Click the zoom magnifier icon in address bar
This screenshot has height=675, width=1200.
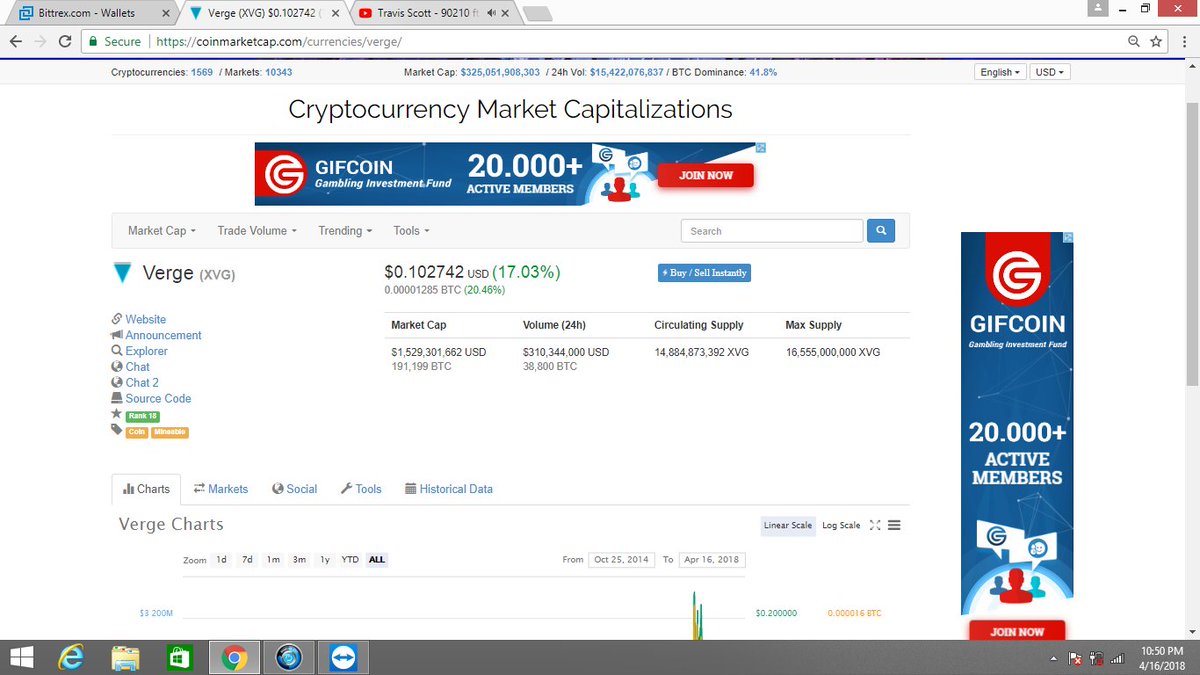[x=1134, y=41]
